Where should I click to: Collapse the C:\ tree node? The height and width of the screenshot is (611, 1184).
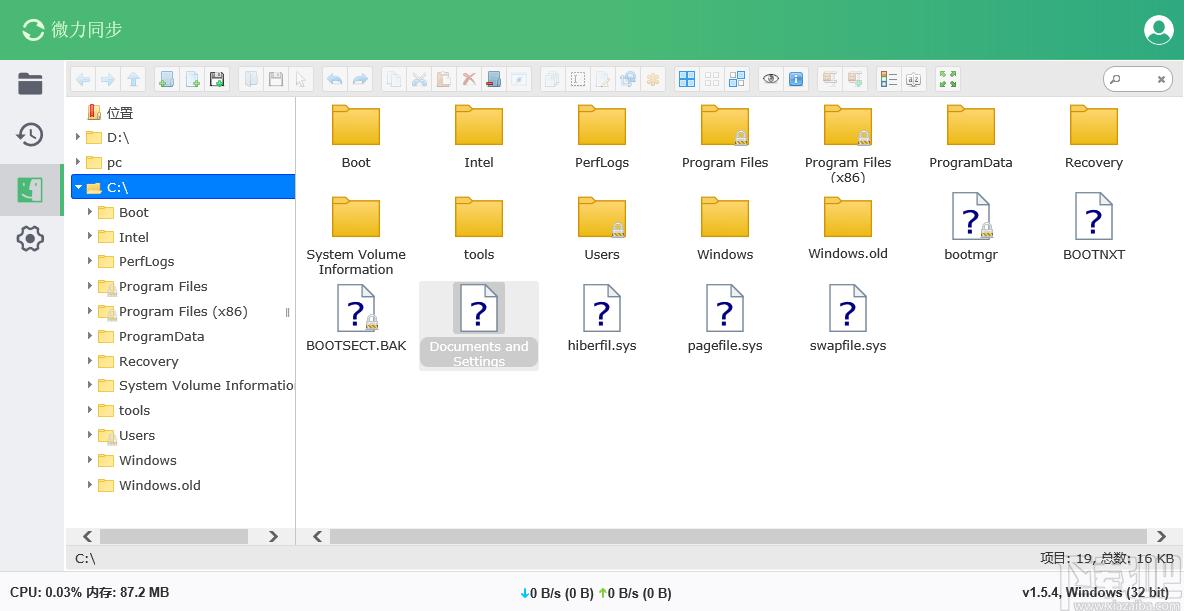78,187
